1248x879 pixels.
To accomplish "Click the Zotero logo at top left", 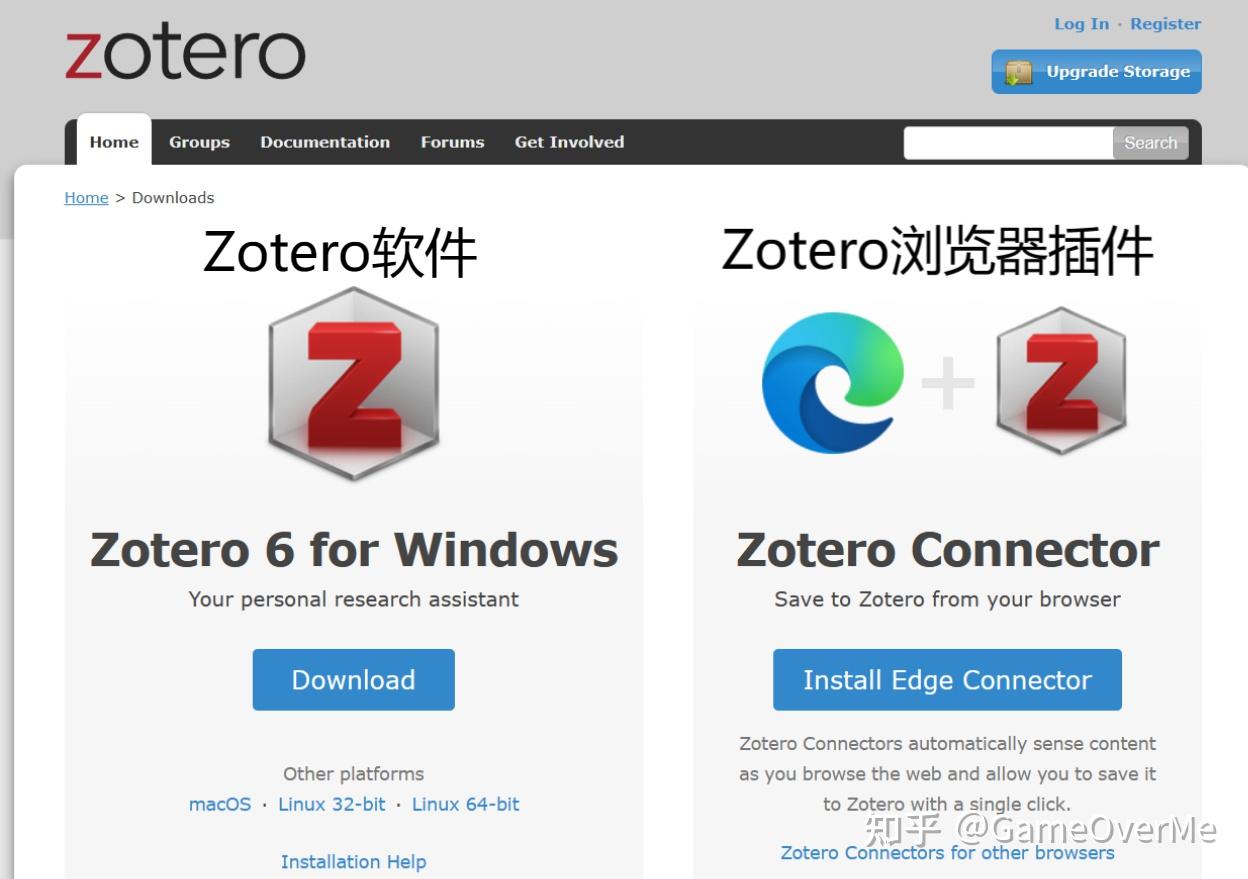I will click(x=185, y=52).
